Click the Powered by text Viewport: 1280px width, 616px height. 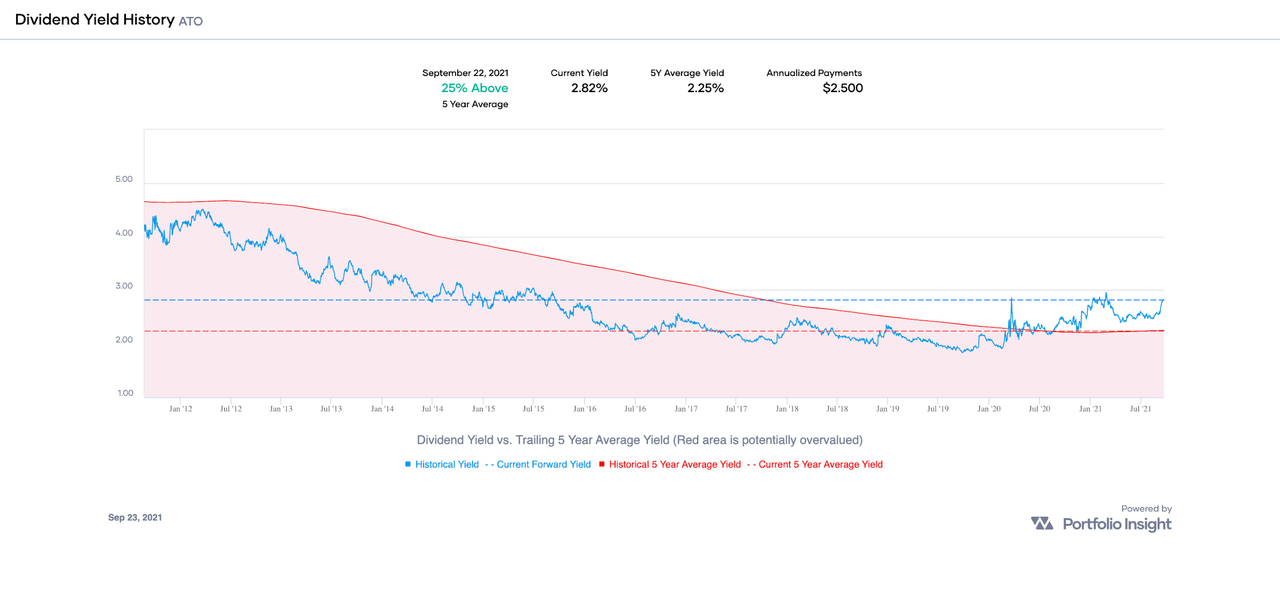click(1148, 508)
